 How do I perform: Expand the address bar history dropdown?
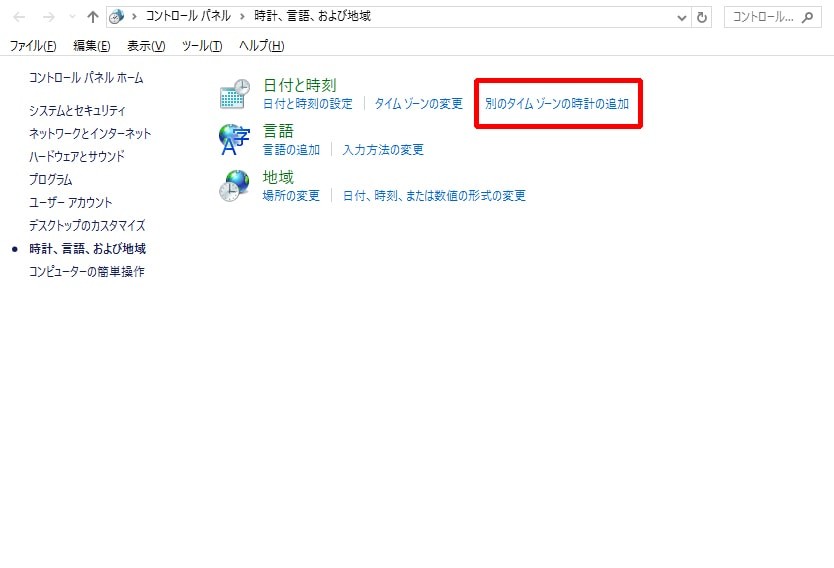[x=681, y=18]
